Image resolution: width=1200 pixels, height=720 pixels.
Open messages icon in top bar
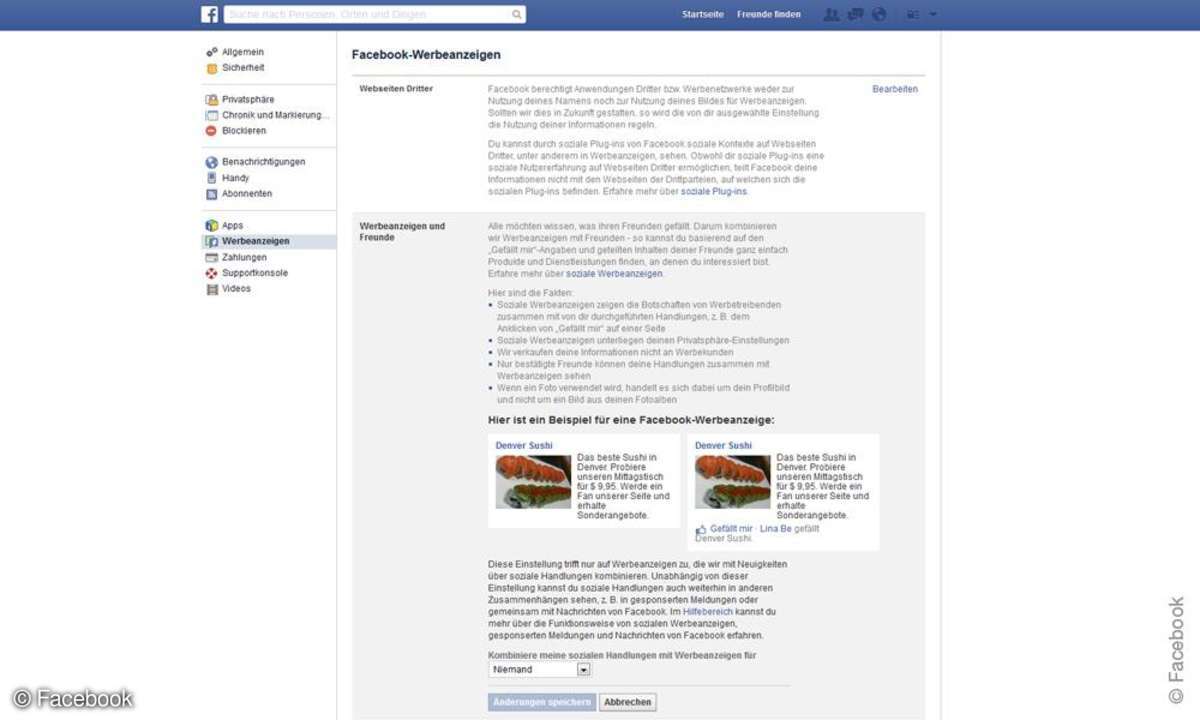(855, 14)
